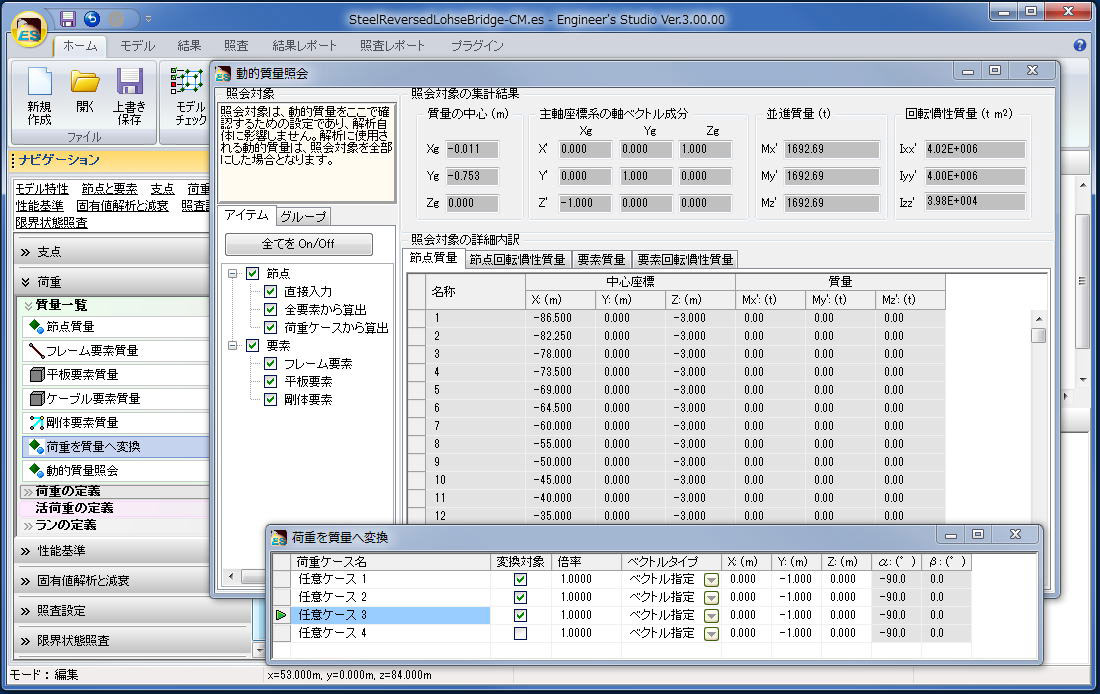
Task: Uncheck 変換対象 for 任意ケース 2
Action: pyautogui.click(x=520, y=597)
